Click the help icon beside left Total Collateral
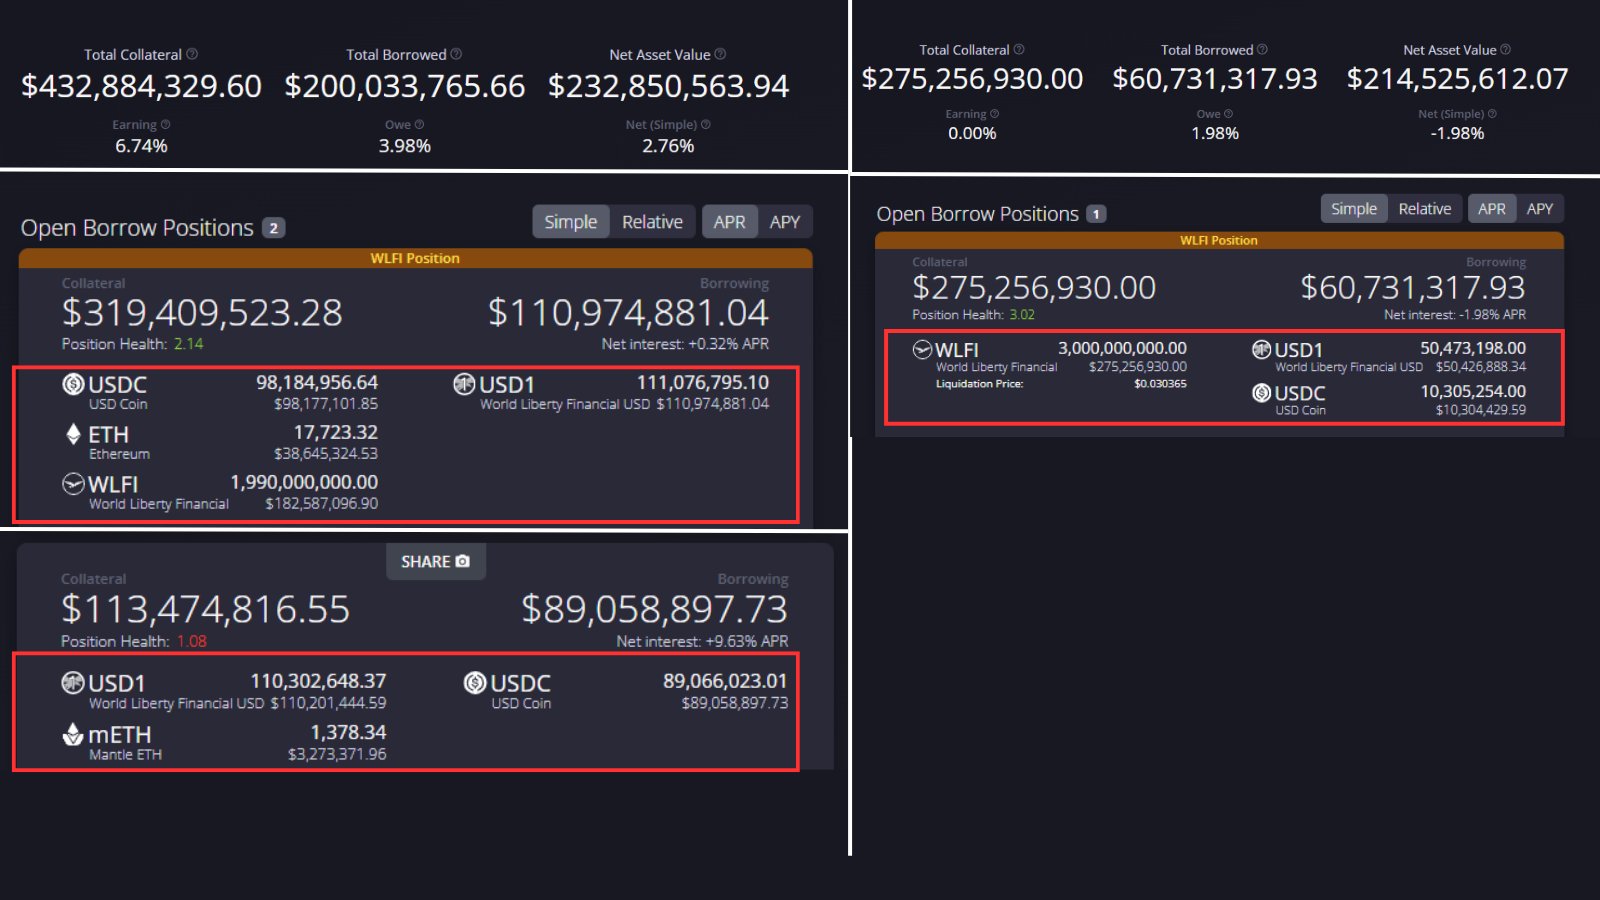 point(192,54)
